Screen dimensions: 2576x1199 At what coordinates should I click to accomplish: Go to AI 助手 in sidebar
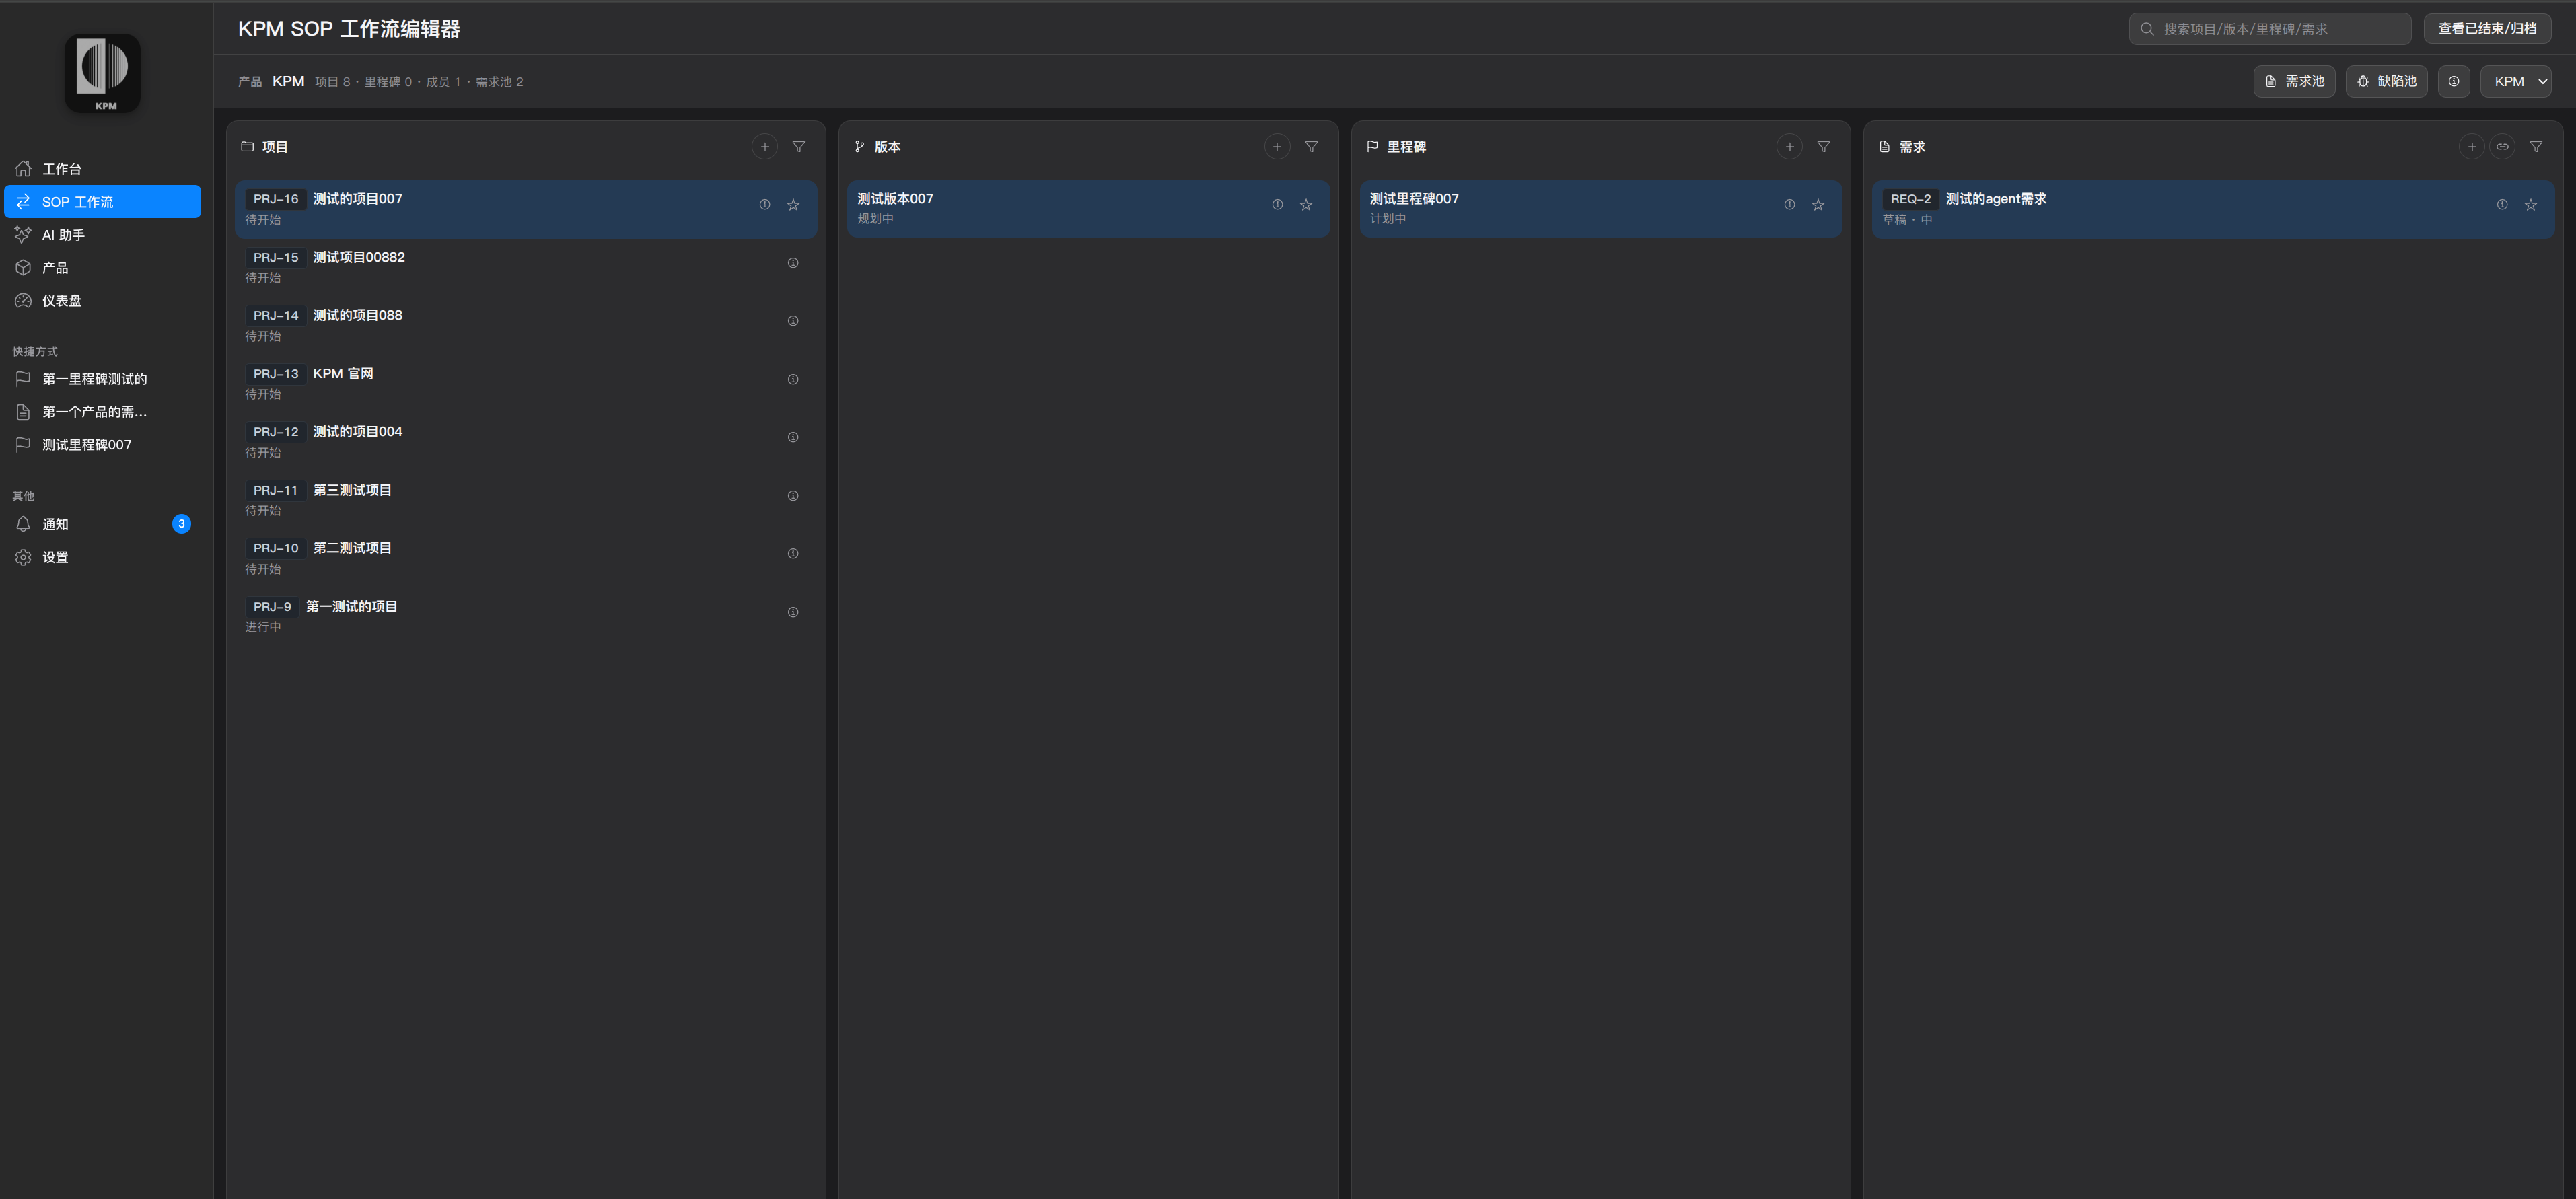coord(63,235)
